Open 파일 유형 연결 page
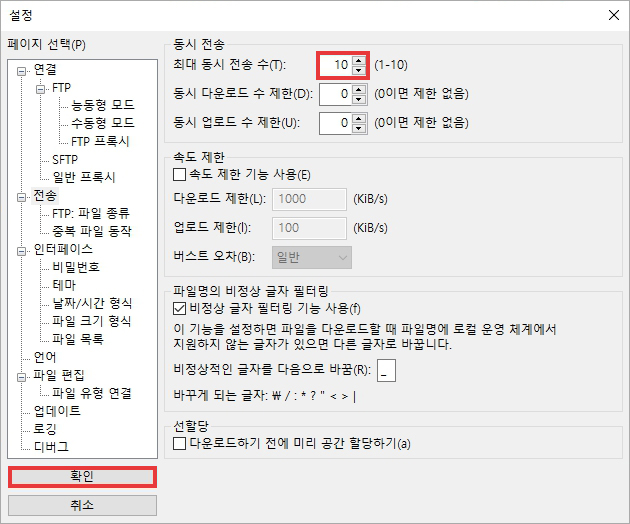This screenshot has height=524, width=630. coord(92,393)
